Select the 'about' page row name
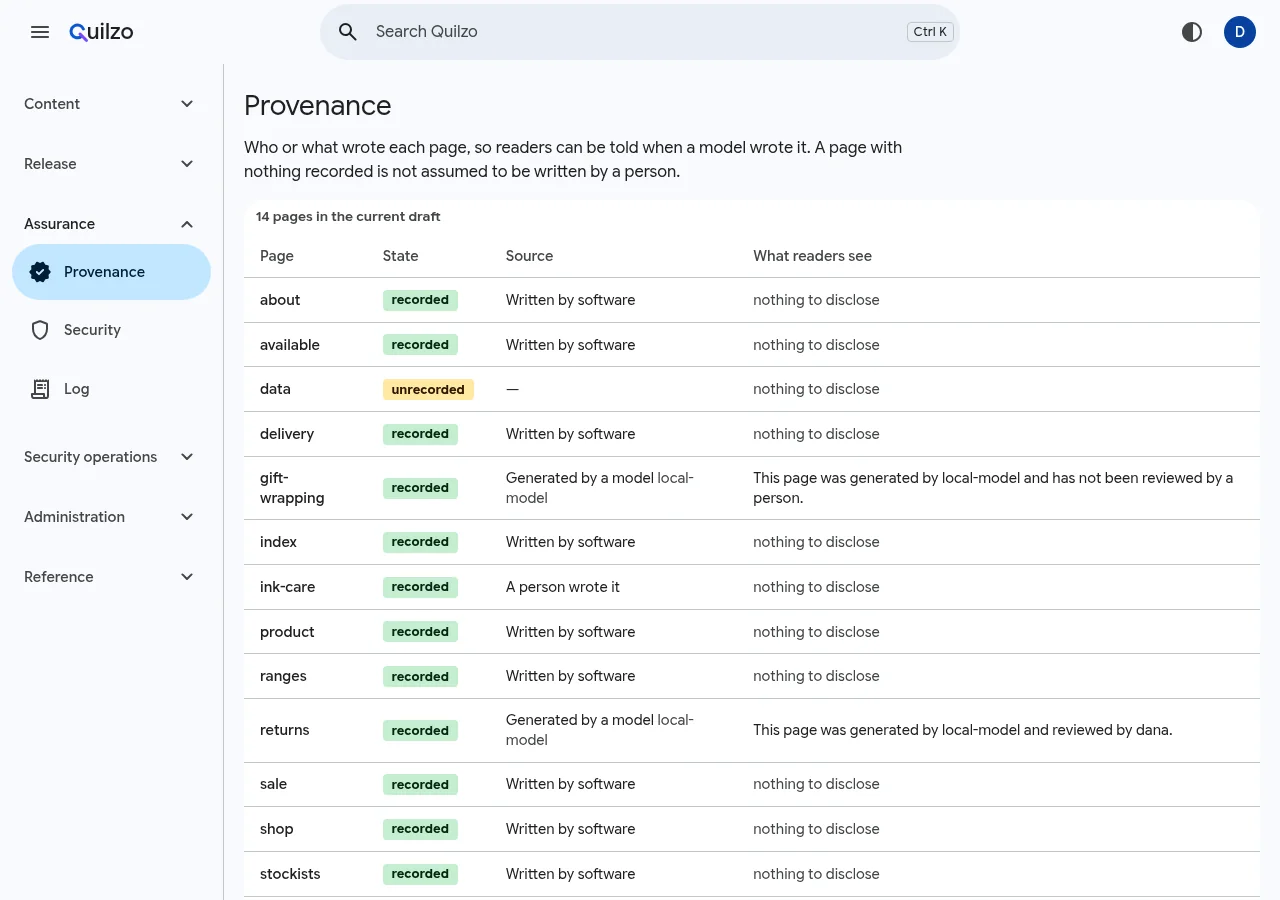 [x=280, y=300]
